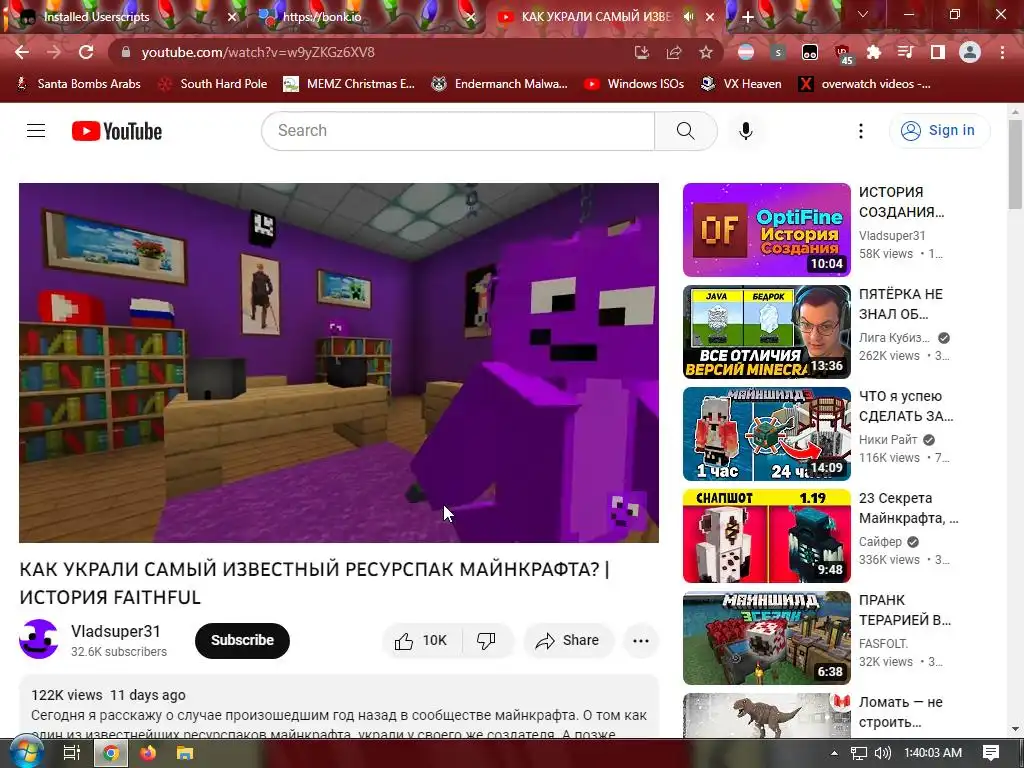Image resolution: width=1024 pixels, height=768 pixels.
Task: Open tab search chevron dropdown
Action: tap(863, 14)
